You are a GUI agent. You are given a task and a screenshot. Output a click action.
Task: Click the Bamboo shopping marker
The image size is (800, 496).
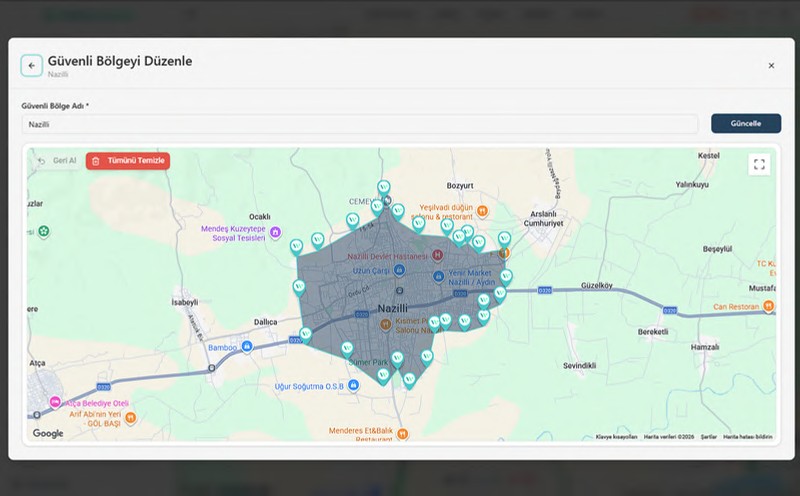[247, 346]
